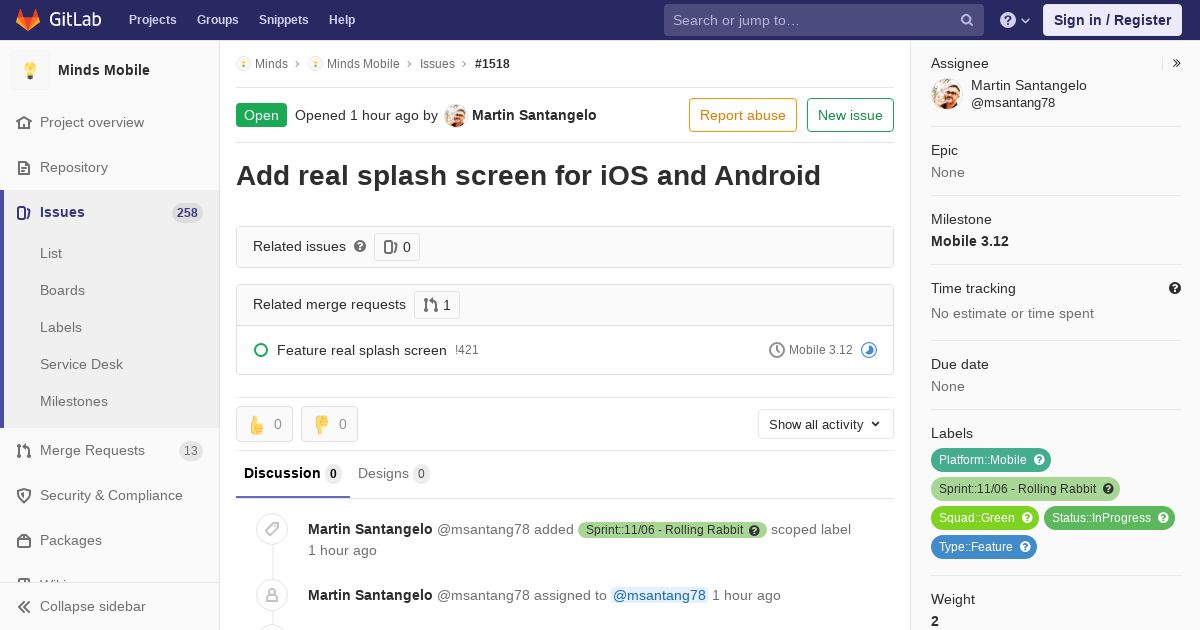Click the Minds breadcrumb link
Viewport: 1200px width, 630px height.
pos(271,64)
